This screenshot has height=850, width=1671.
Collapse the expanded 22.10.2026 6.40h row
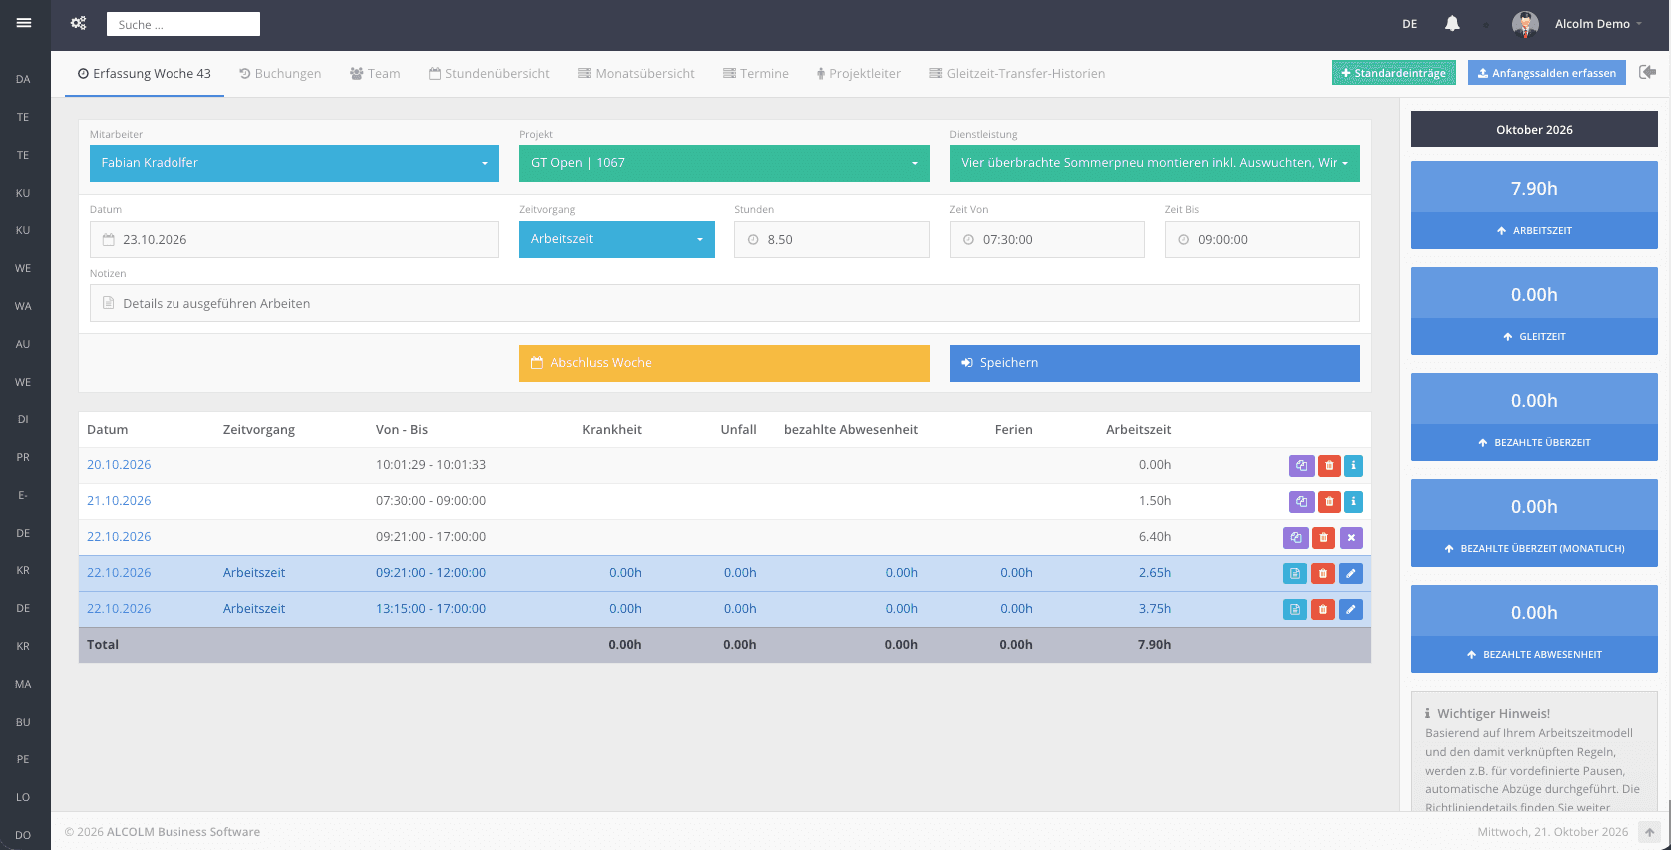(1351, 537)
